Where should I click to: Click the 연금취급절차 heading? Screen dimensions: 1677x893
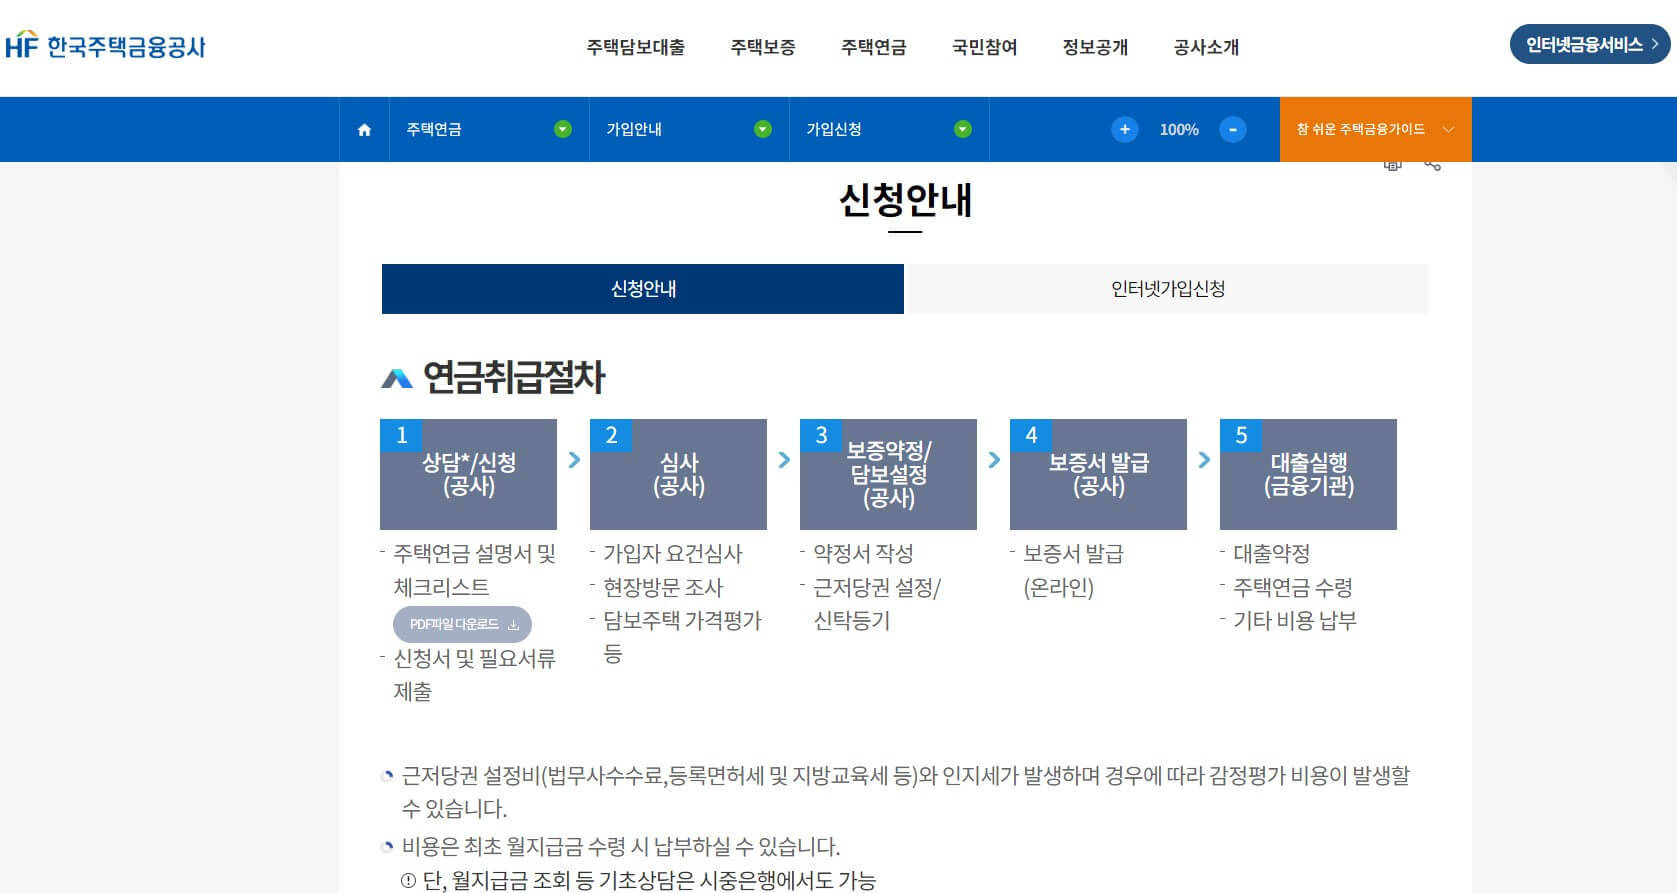pos(514,378)
